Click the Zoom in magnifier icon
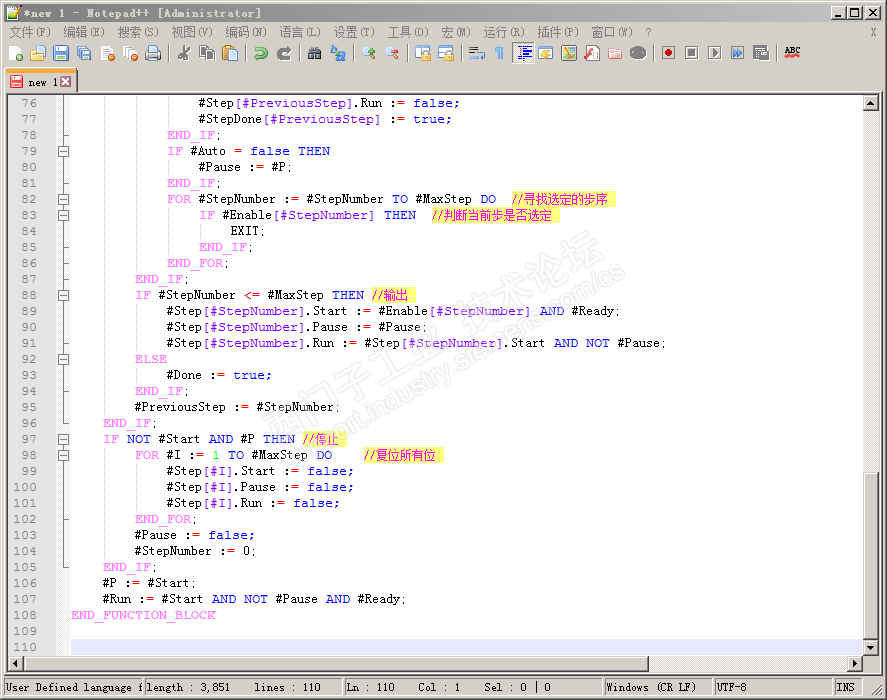This screenshot has height=700, width=887. tap(369, 53)
